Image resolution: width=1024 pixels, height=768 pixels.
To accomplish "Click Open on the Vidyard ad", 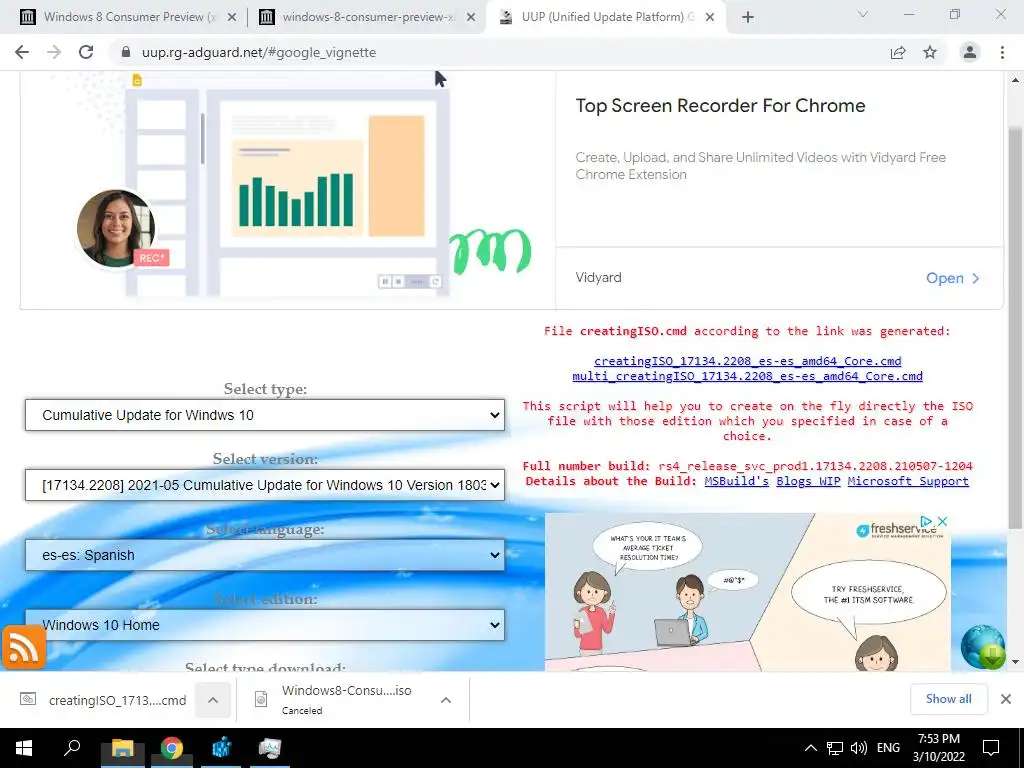I will tap(952, 278).
